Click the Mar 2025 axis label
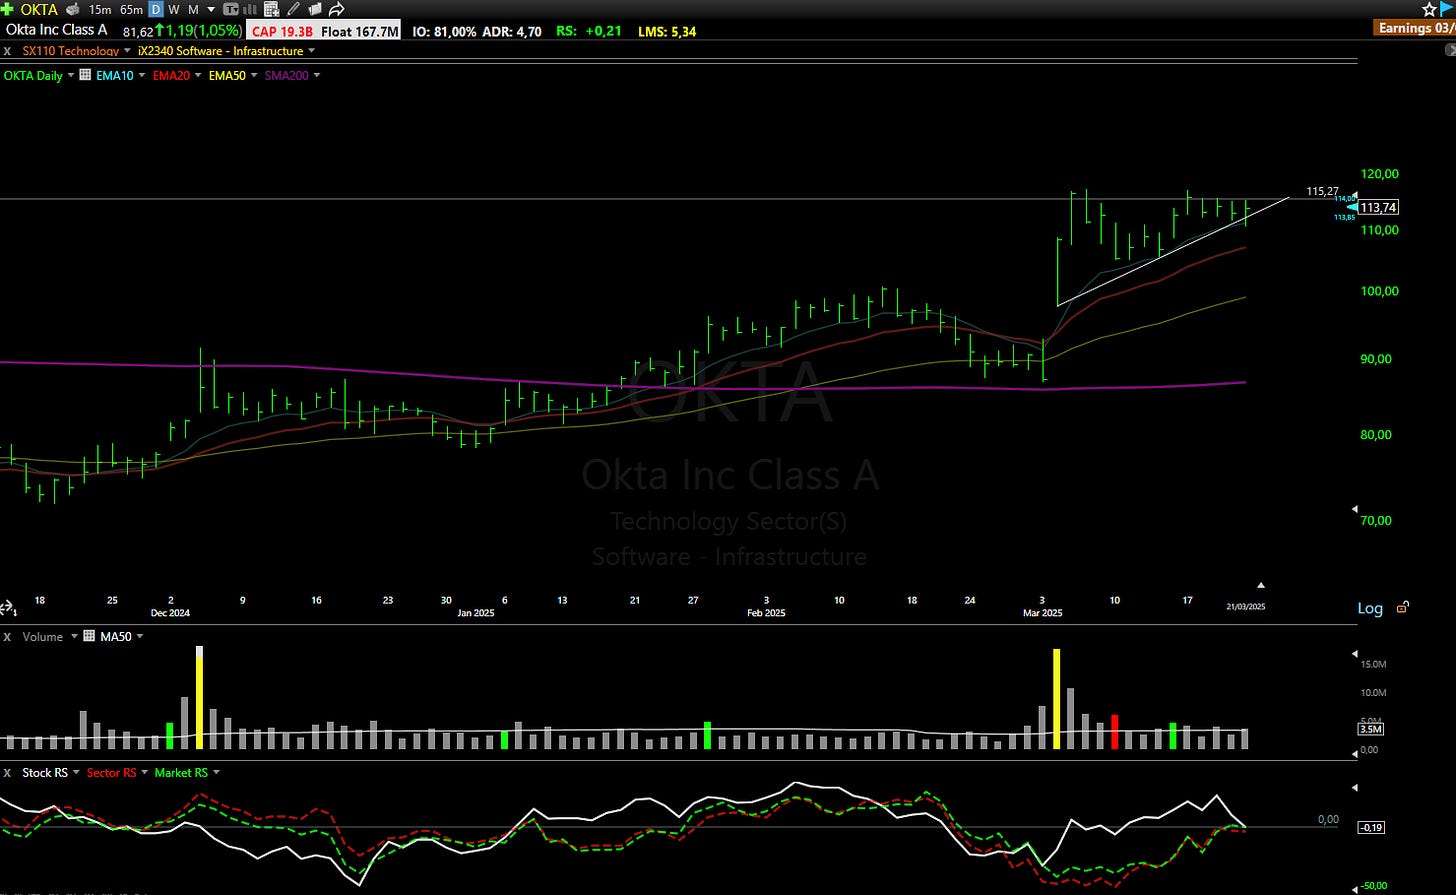1456x895 pixels. [x=1042, y=612]
